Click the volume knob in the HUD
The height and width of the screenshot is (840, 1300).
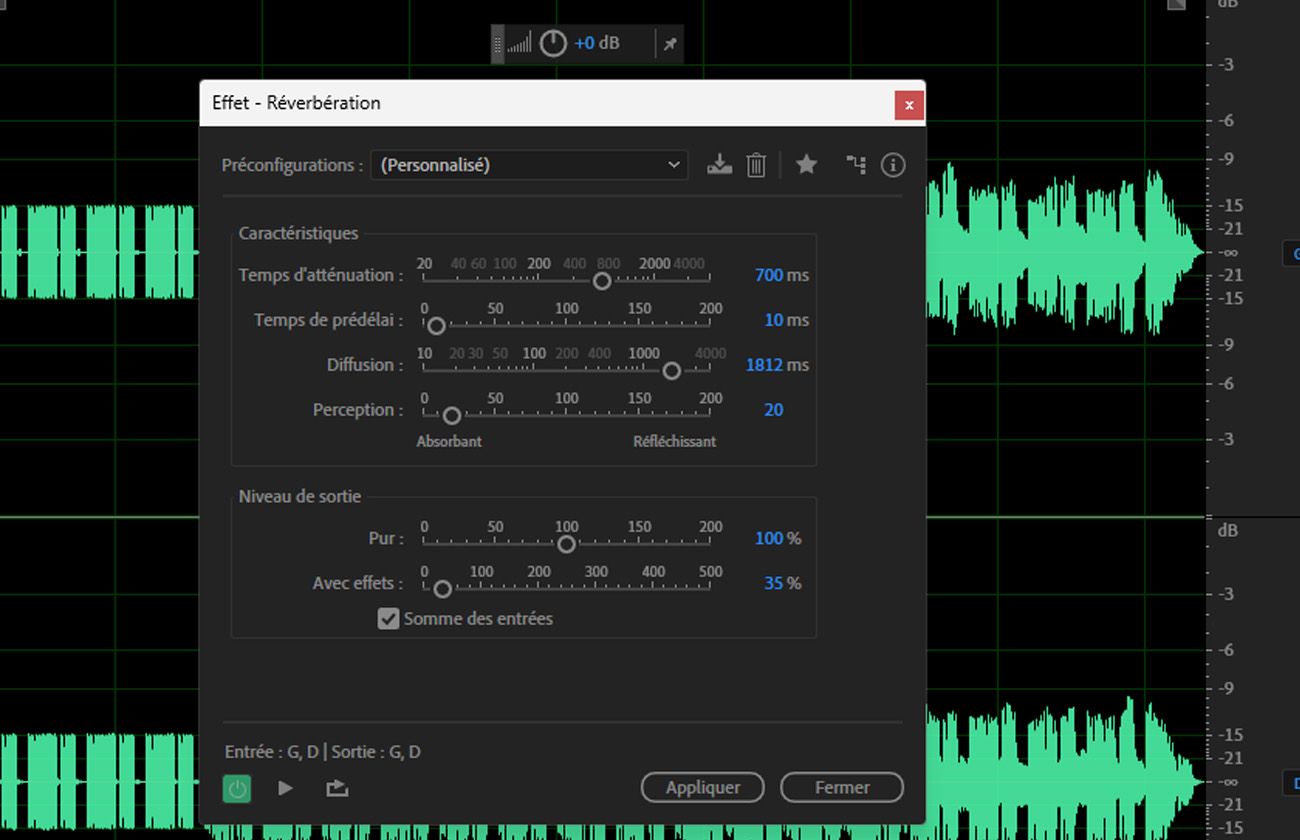click(x=553, y=43)
